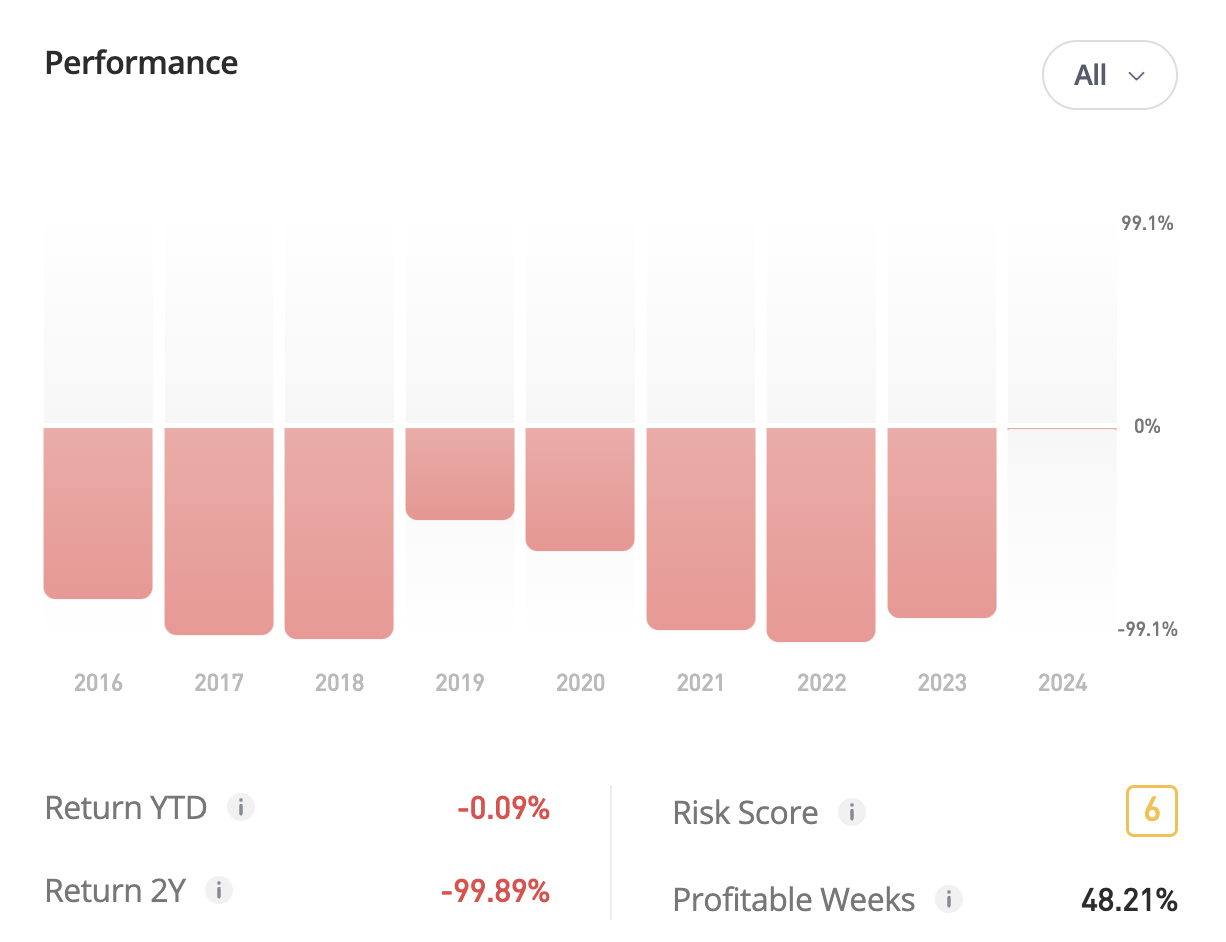Open Risk Score info tooltip icon

tap(851, 812)
